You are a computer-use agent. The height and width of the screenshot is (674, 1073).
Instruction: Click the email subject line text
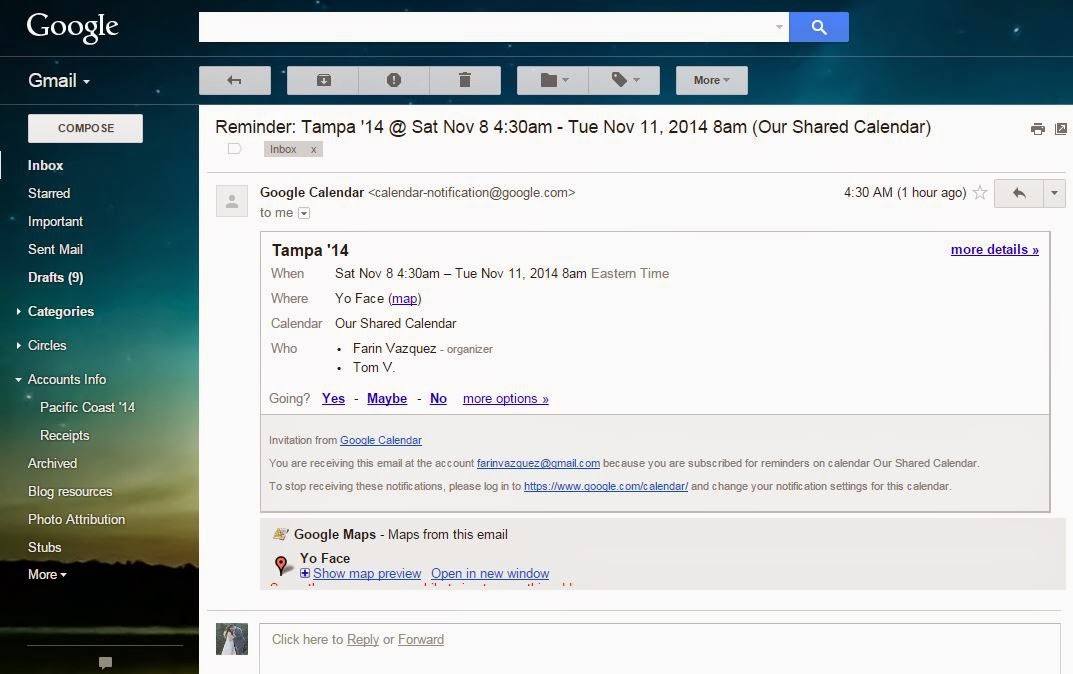(x=573, y=127)
